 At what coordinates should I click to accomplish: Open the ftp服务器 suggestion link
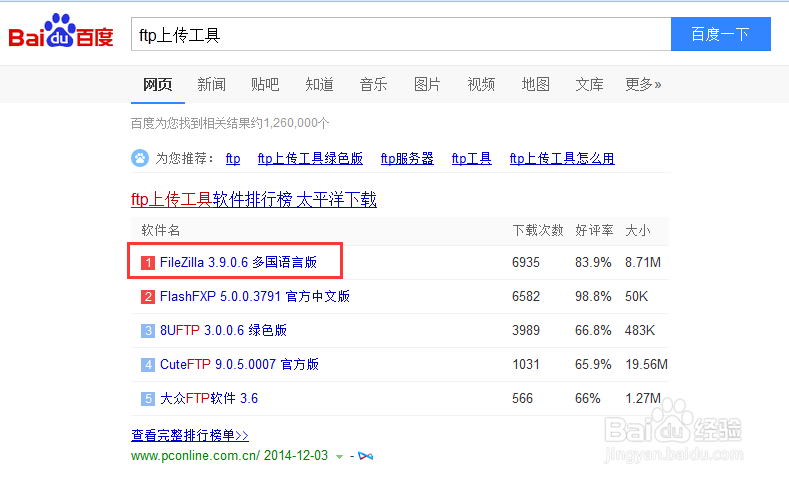coord(407,158)
